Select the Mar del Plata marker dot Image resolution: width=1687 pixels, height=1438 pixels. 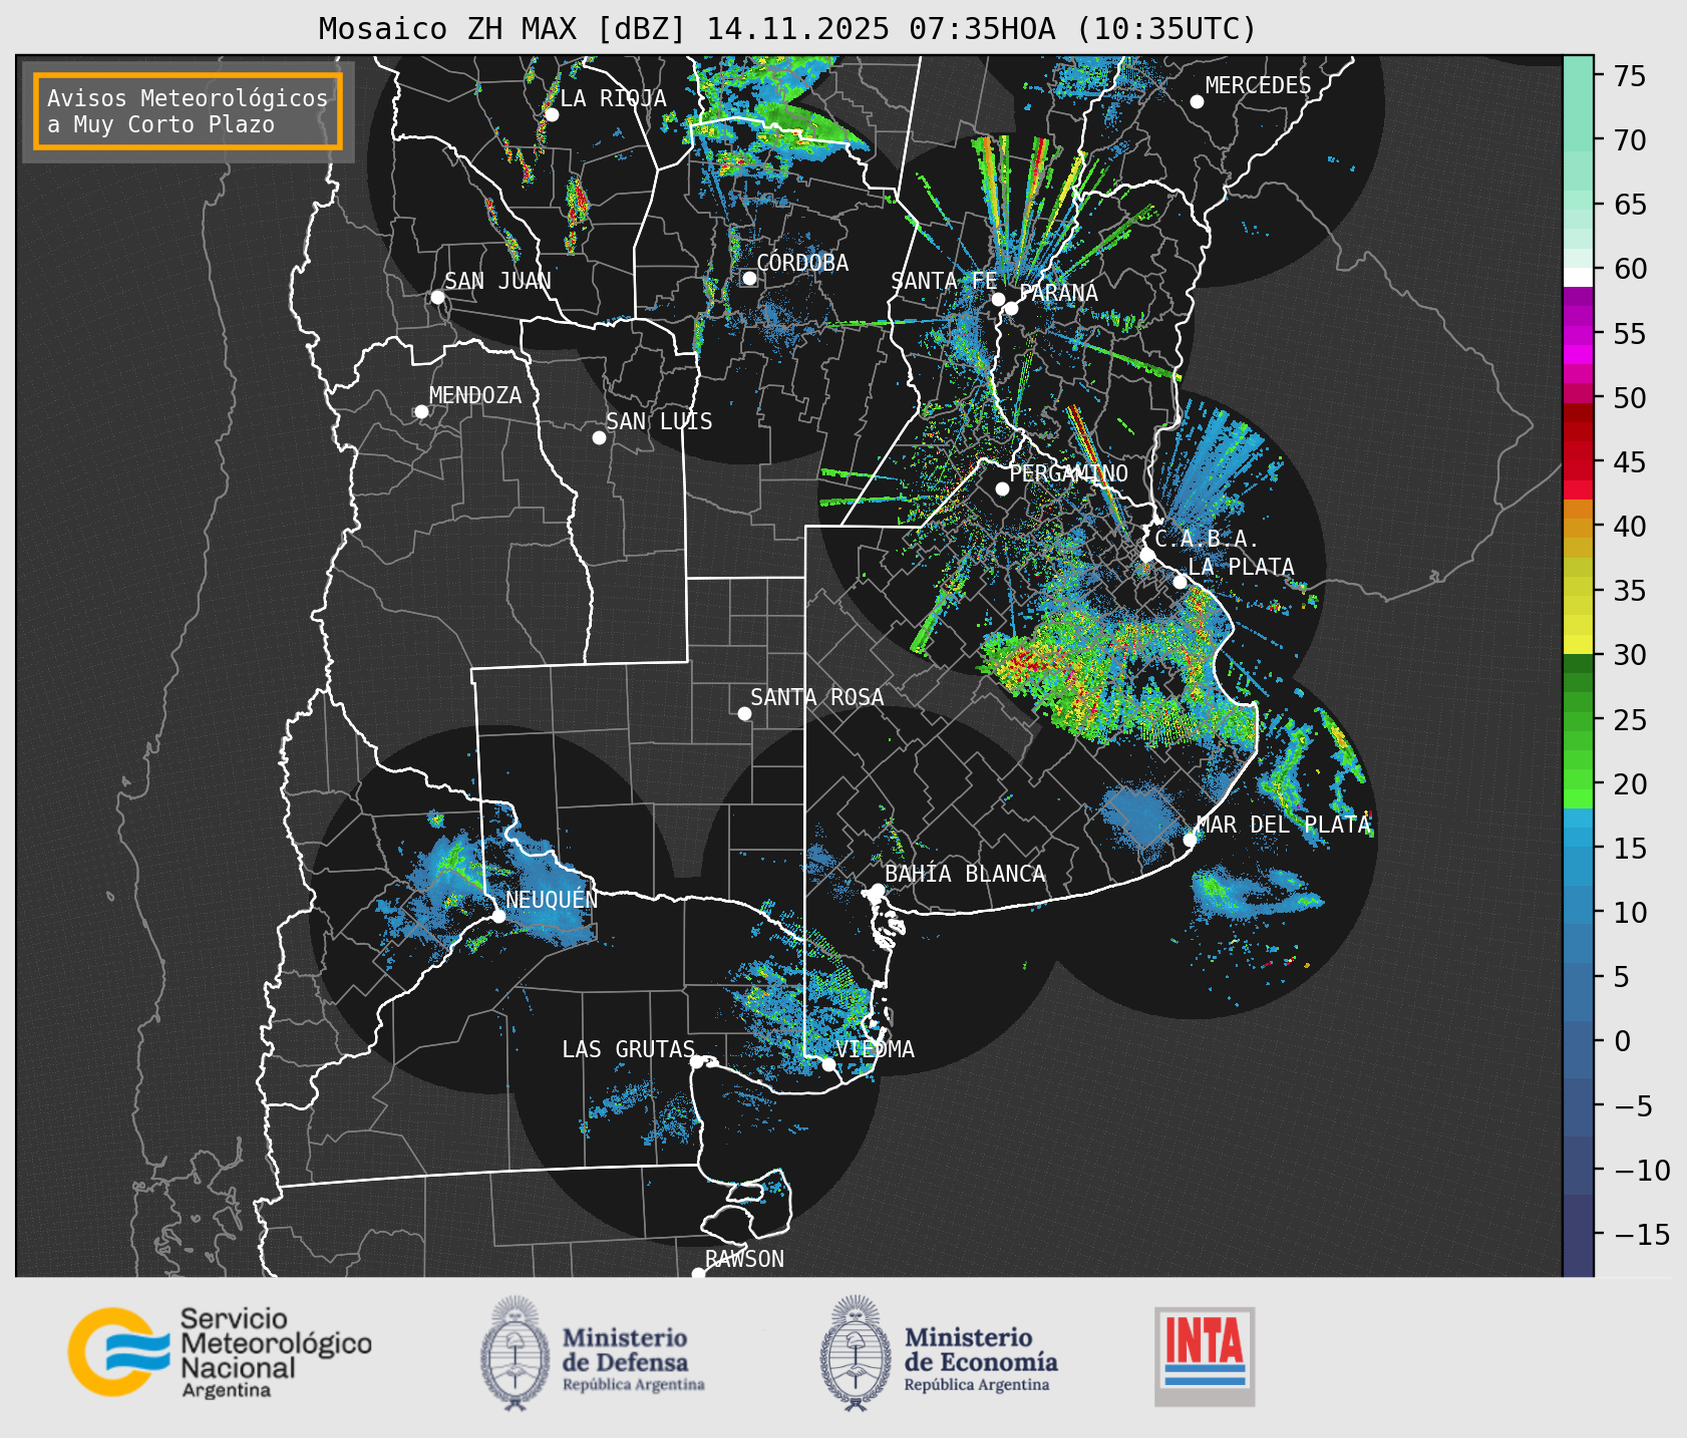click(1189, 839)
